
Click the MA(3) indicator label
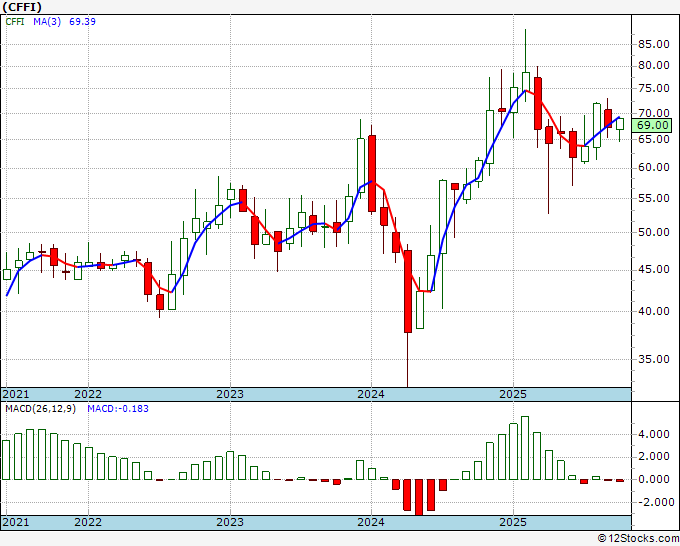[47, 22]
